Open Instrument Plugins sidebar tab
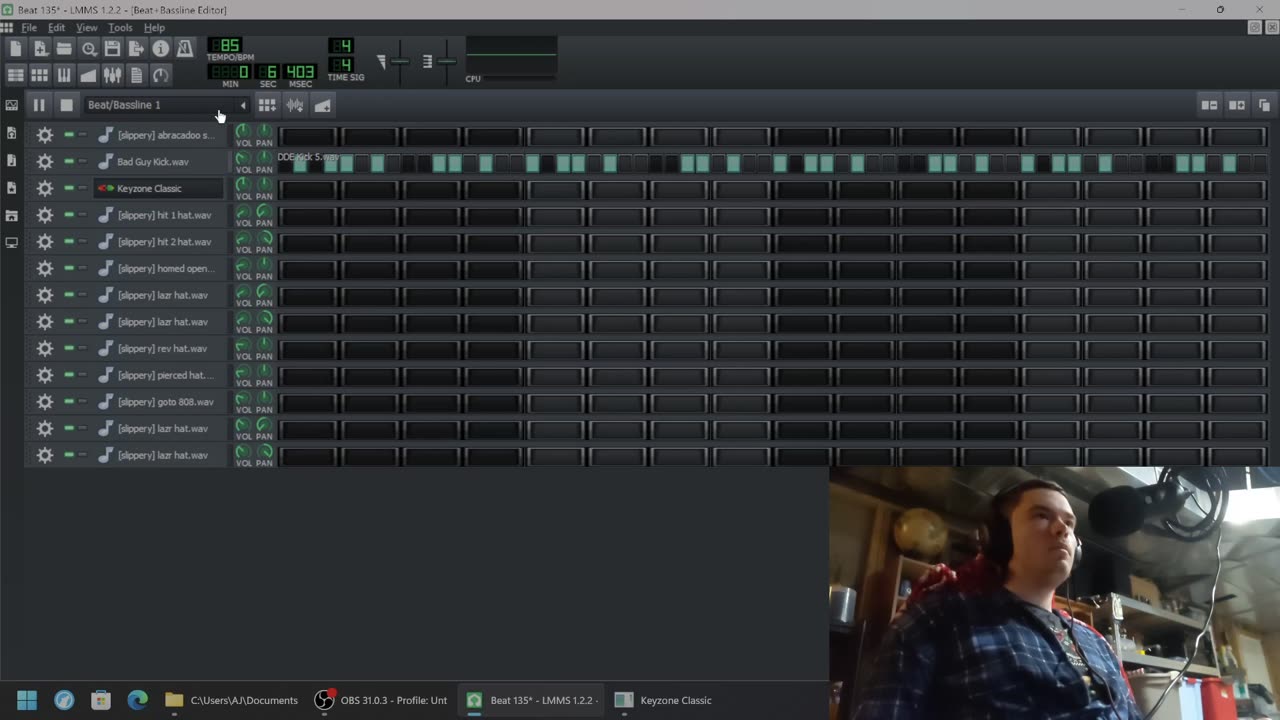1280x720 pixels. tap(11, 105)
